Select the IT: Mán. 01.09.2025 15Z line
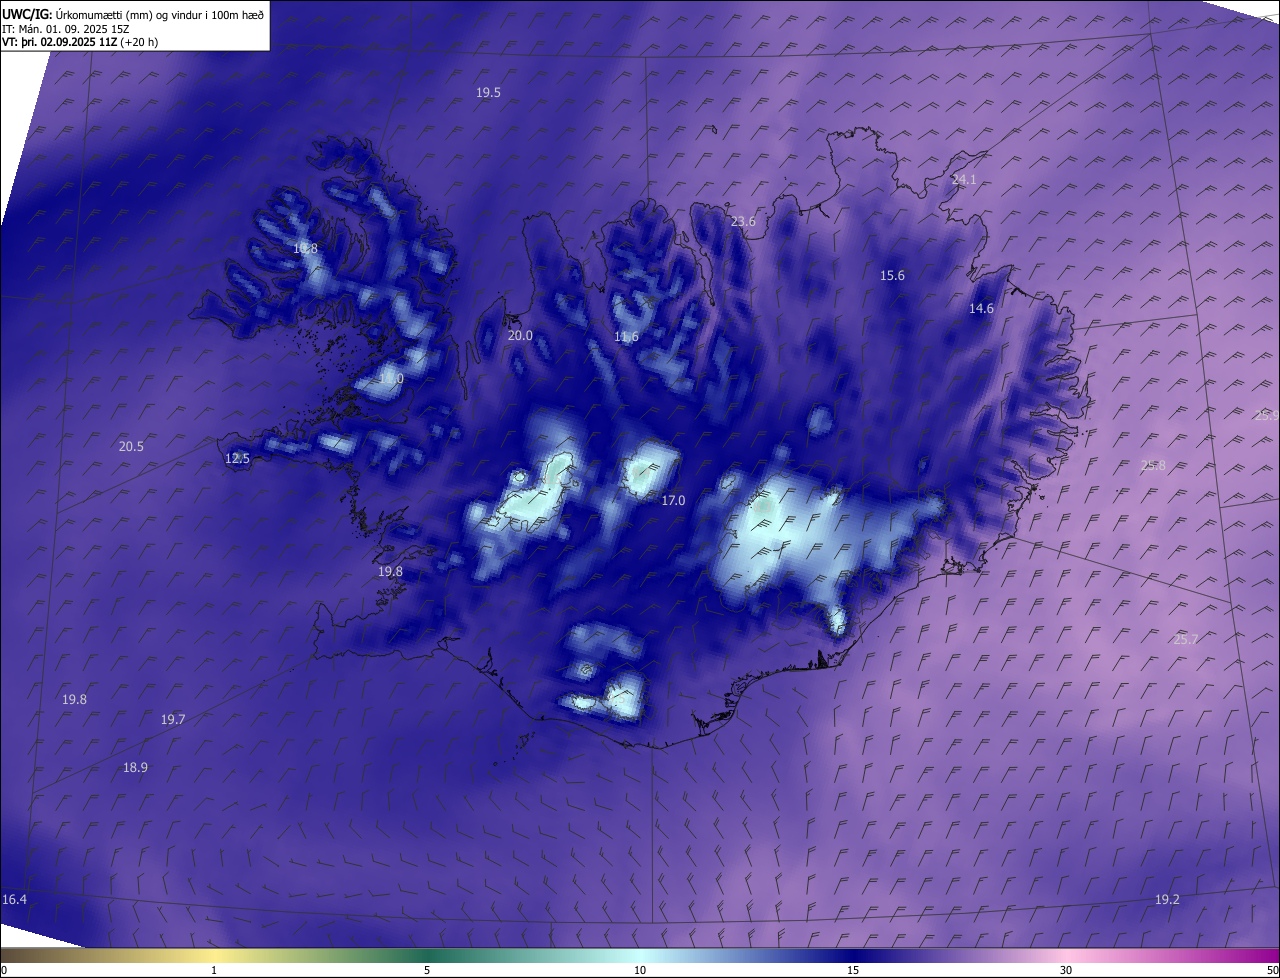The image size is (1280, 978). coord(65,28)
